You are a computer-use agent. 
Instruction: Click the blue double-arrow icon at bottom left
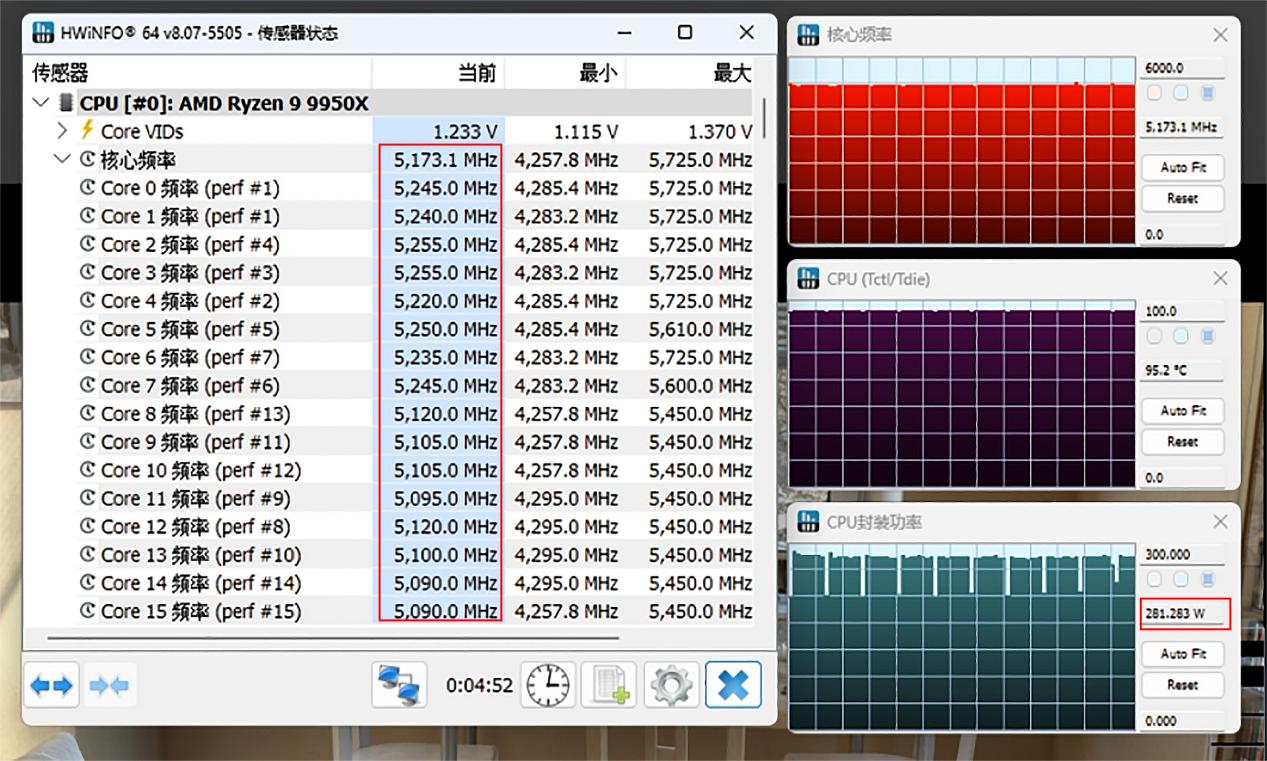coord(50,684)
